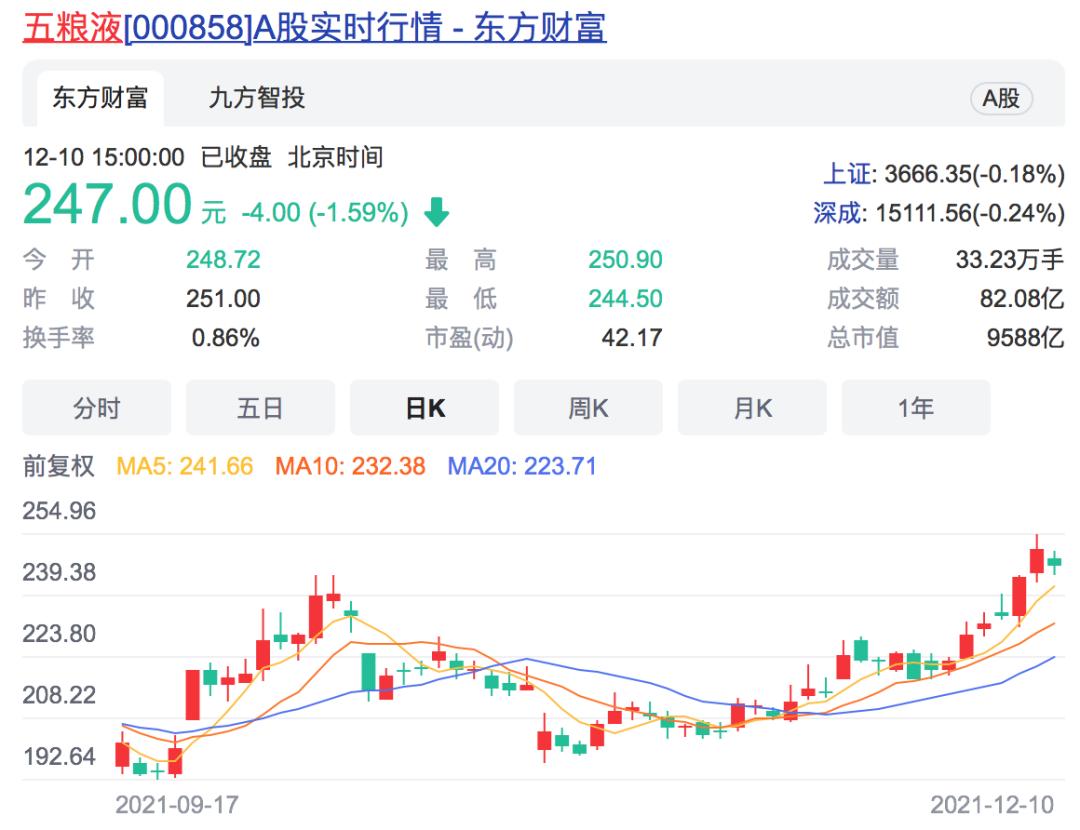
Task: Click the change value -4.00 (-1.59%)
Action: tap(325, 212)
